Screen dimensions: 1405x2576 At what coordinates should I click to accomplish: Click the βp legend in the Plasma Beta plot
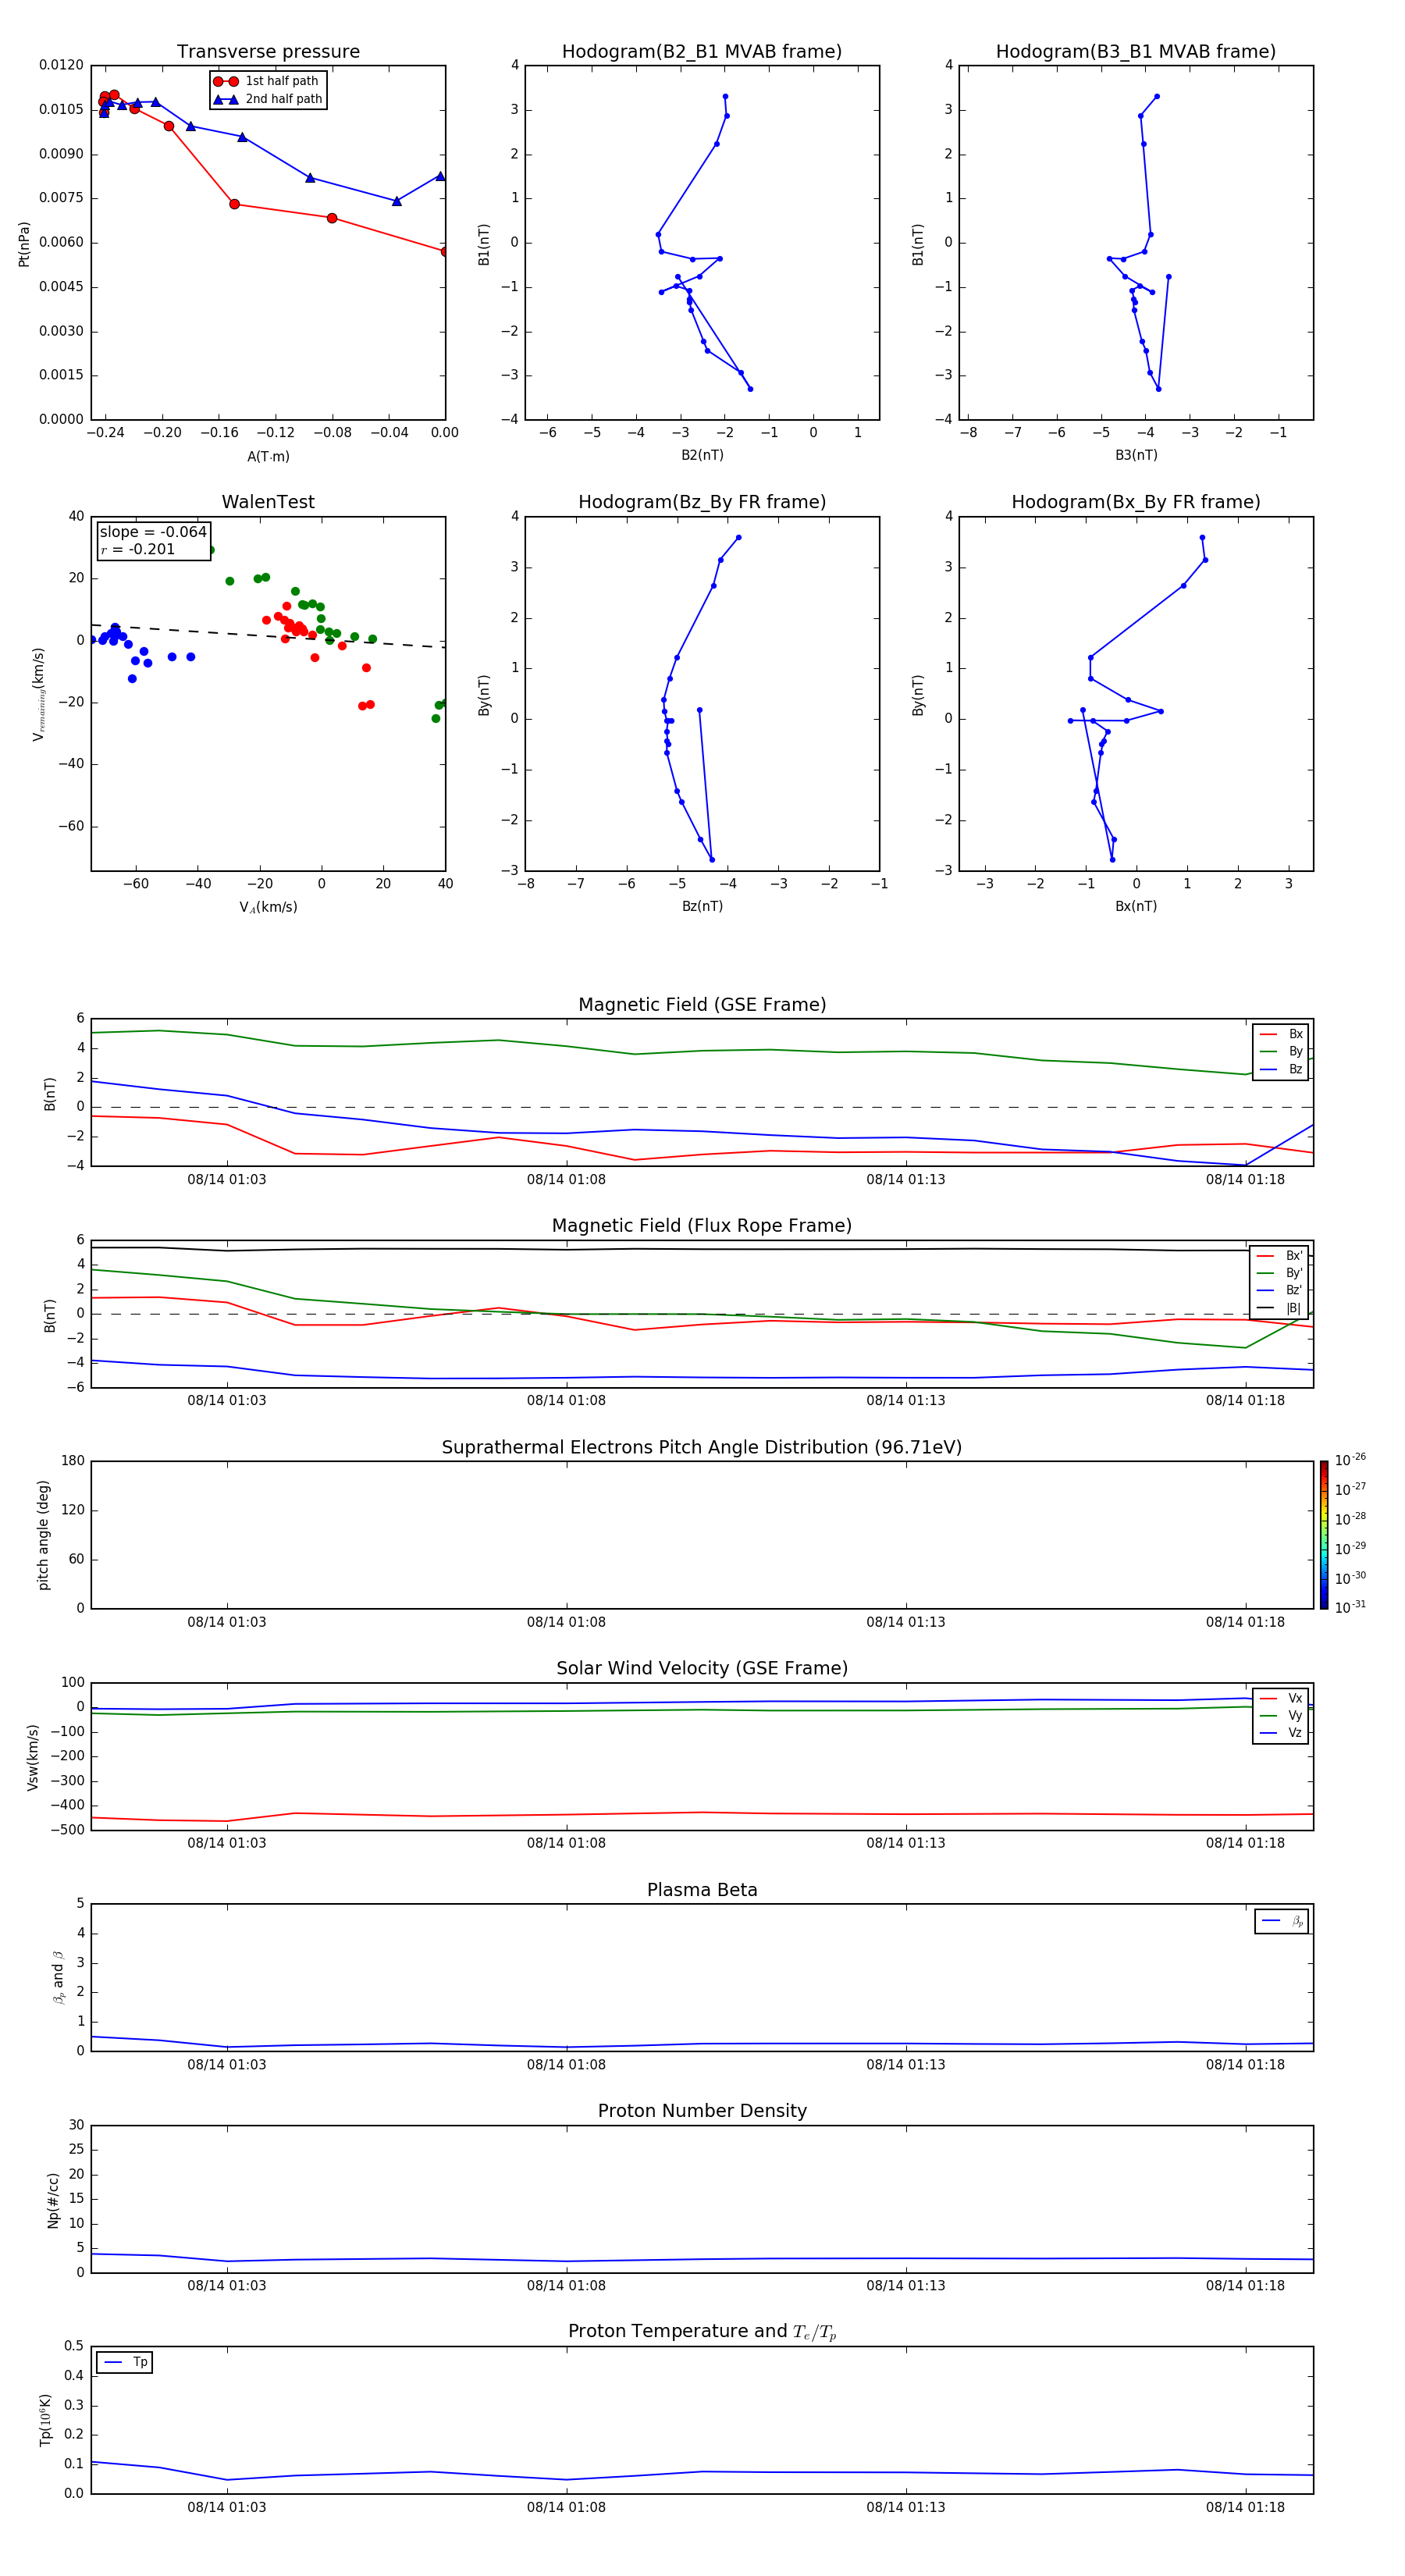(1282, 1921)
